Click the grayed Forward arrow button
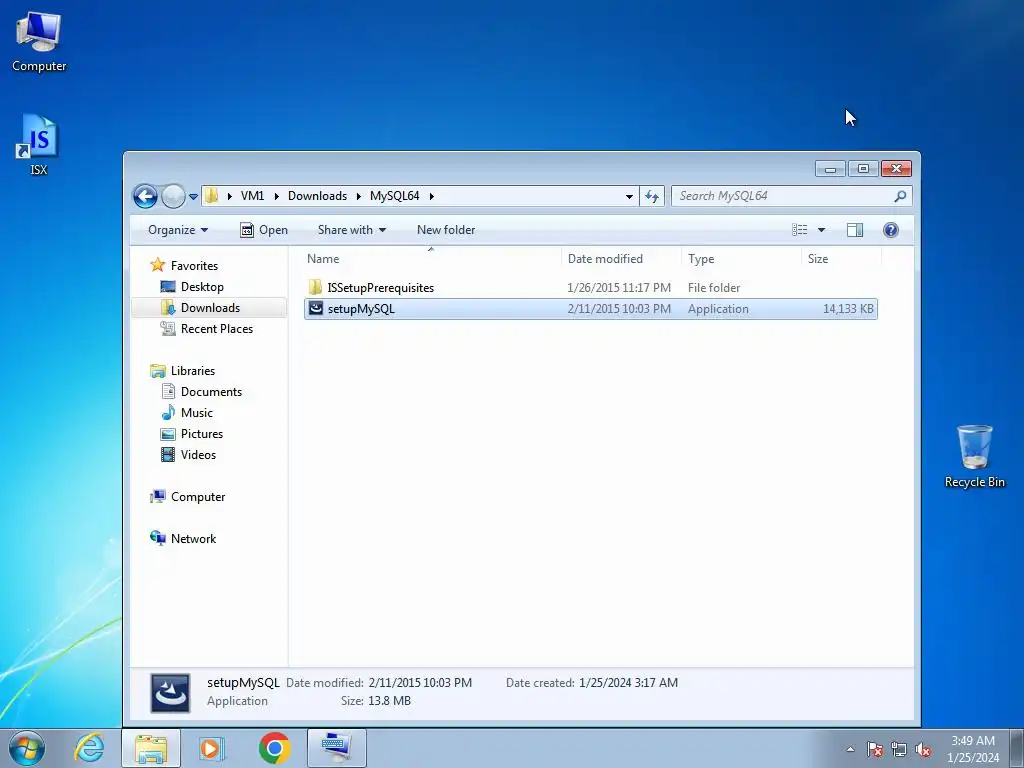 pyautogui.click(x=173, y=196)
